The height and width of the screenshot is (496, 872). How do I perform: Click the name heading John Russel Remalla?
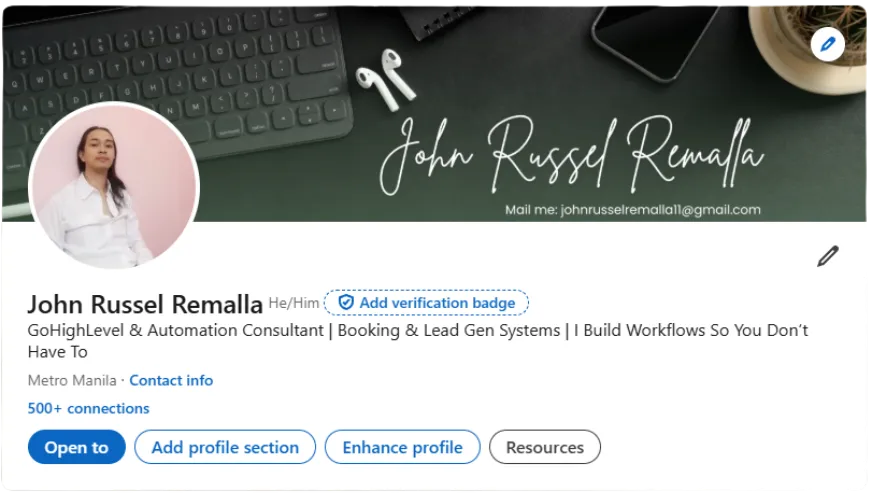(145, 304)
